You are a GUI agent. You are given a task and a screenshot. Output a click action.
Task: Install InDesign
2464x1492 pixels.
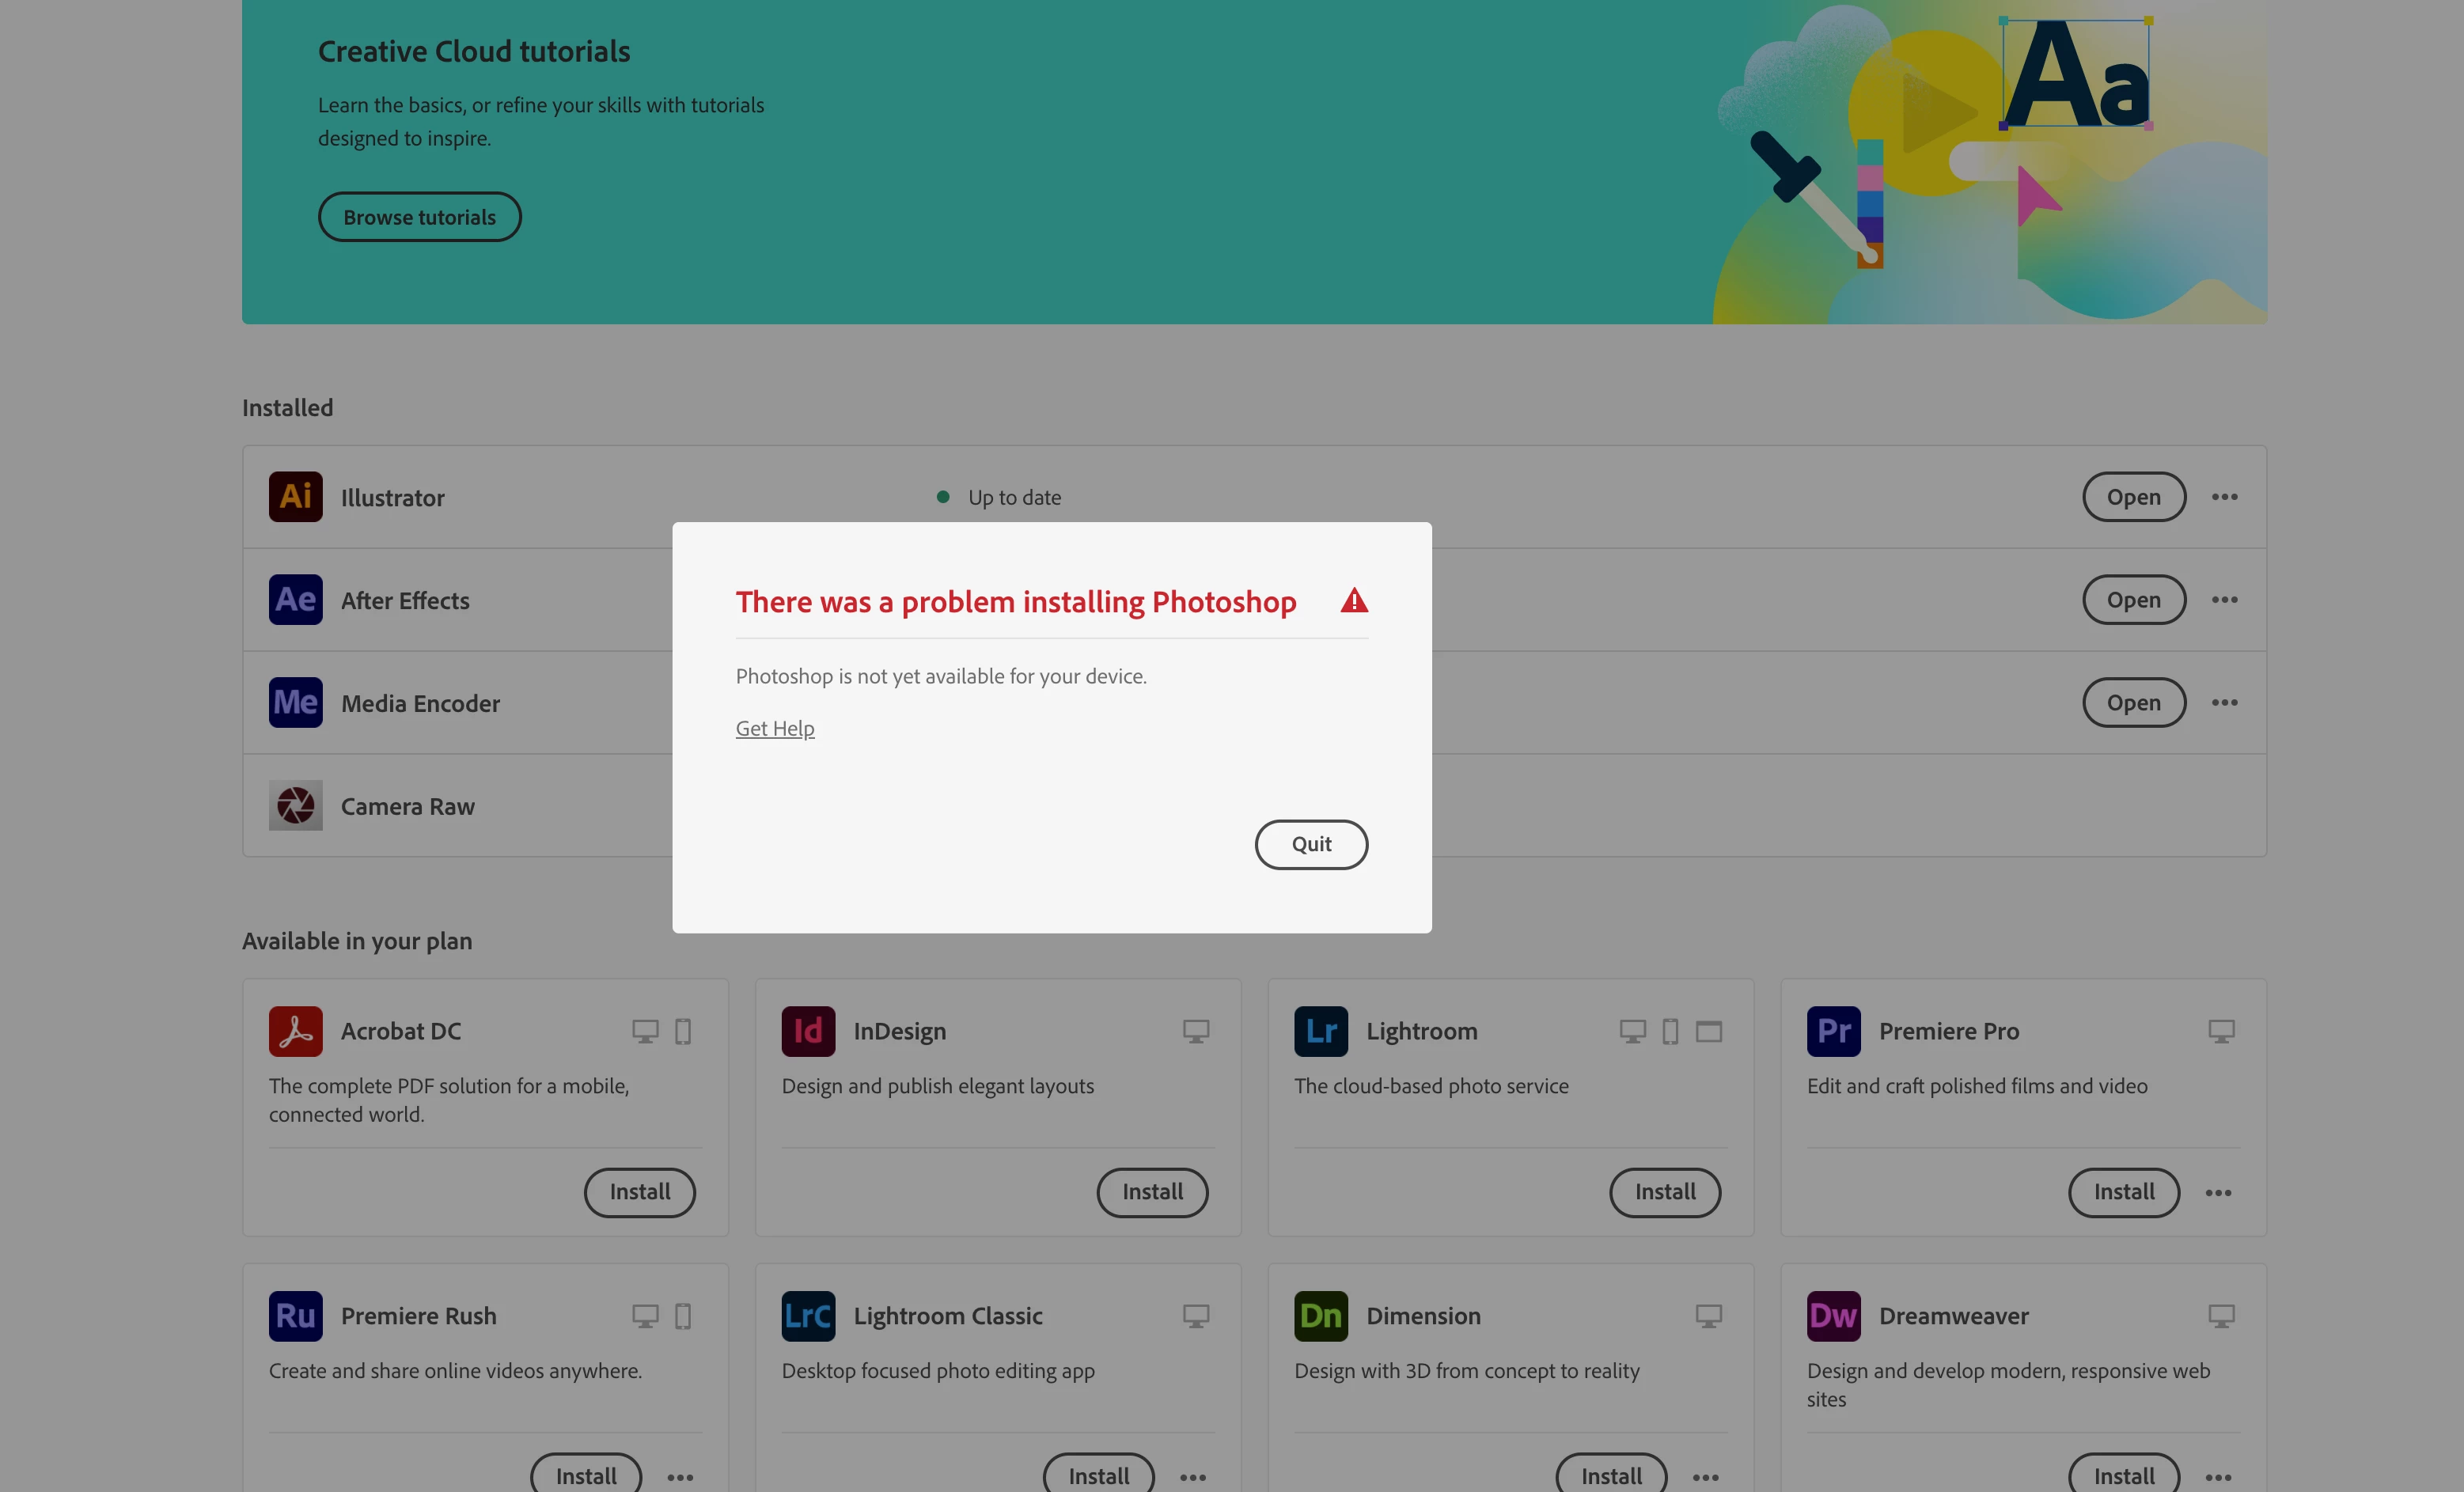pos(1153,1193)
